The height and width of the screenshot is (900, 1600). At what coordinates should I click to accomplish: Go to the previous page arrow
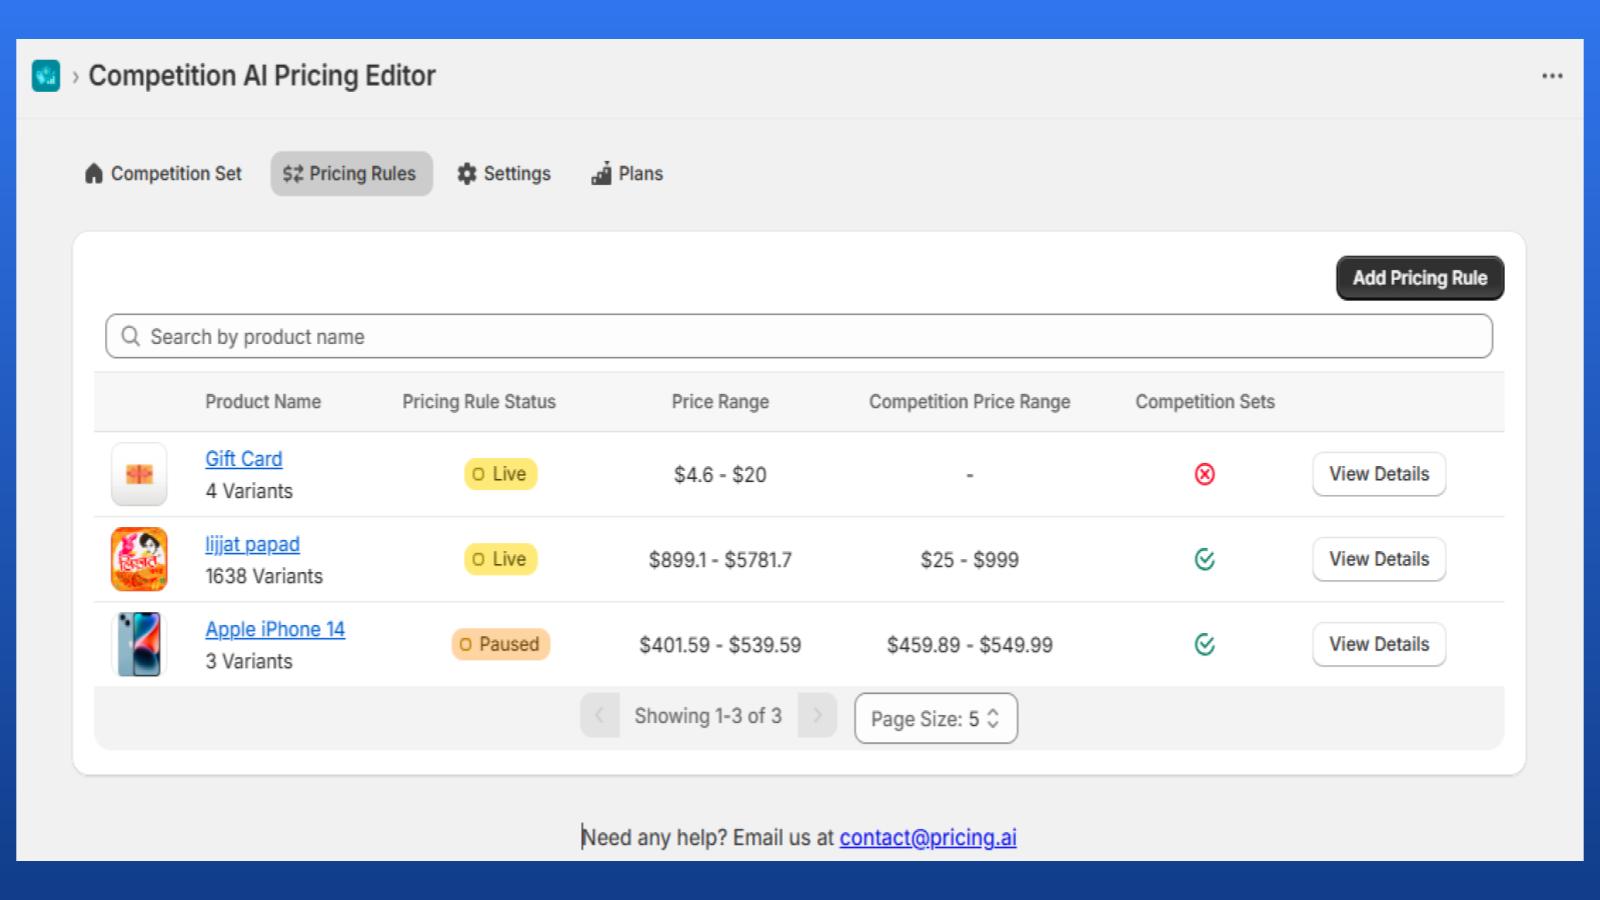point(600,715)
